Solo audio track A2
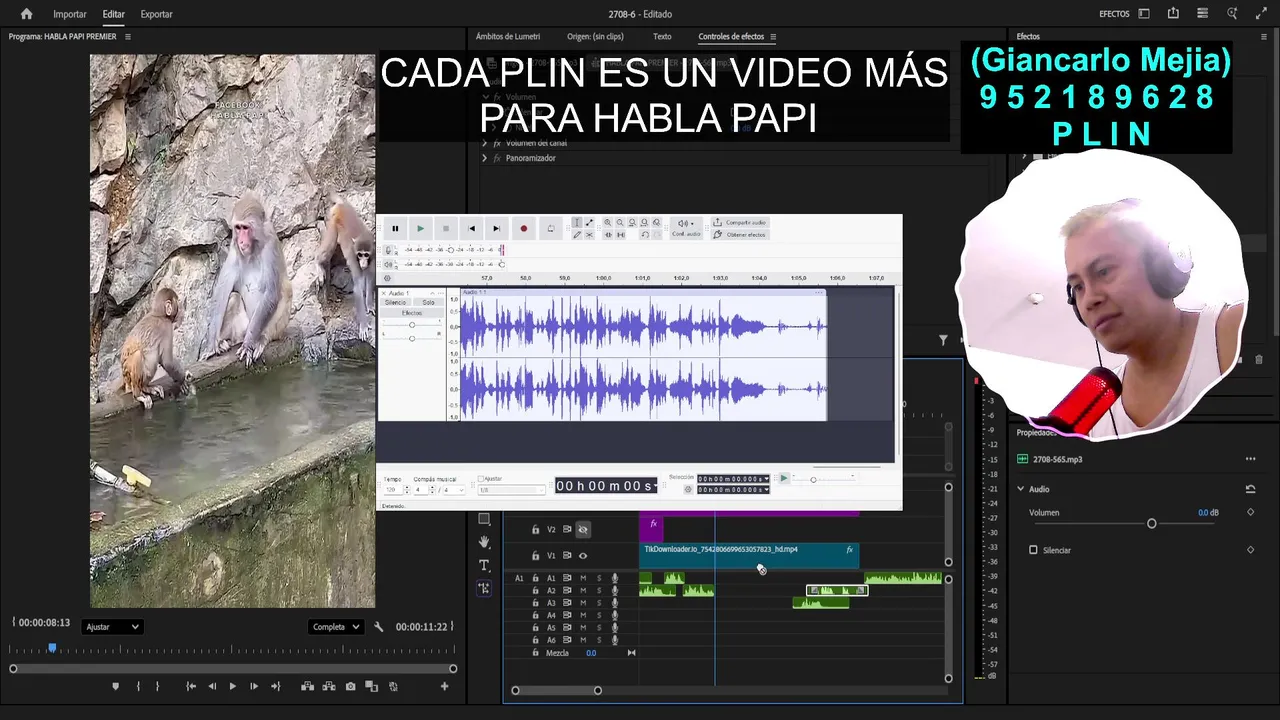This screenshot has height=720, width=1280. [599, 591]
